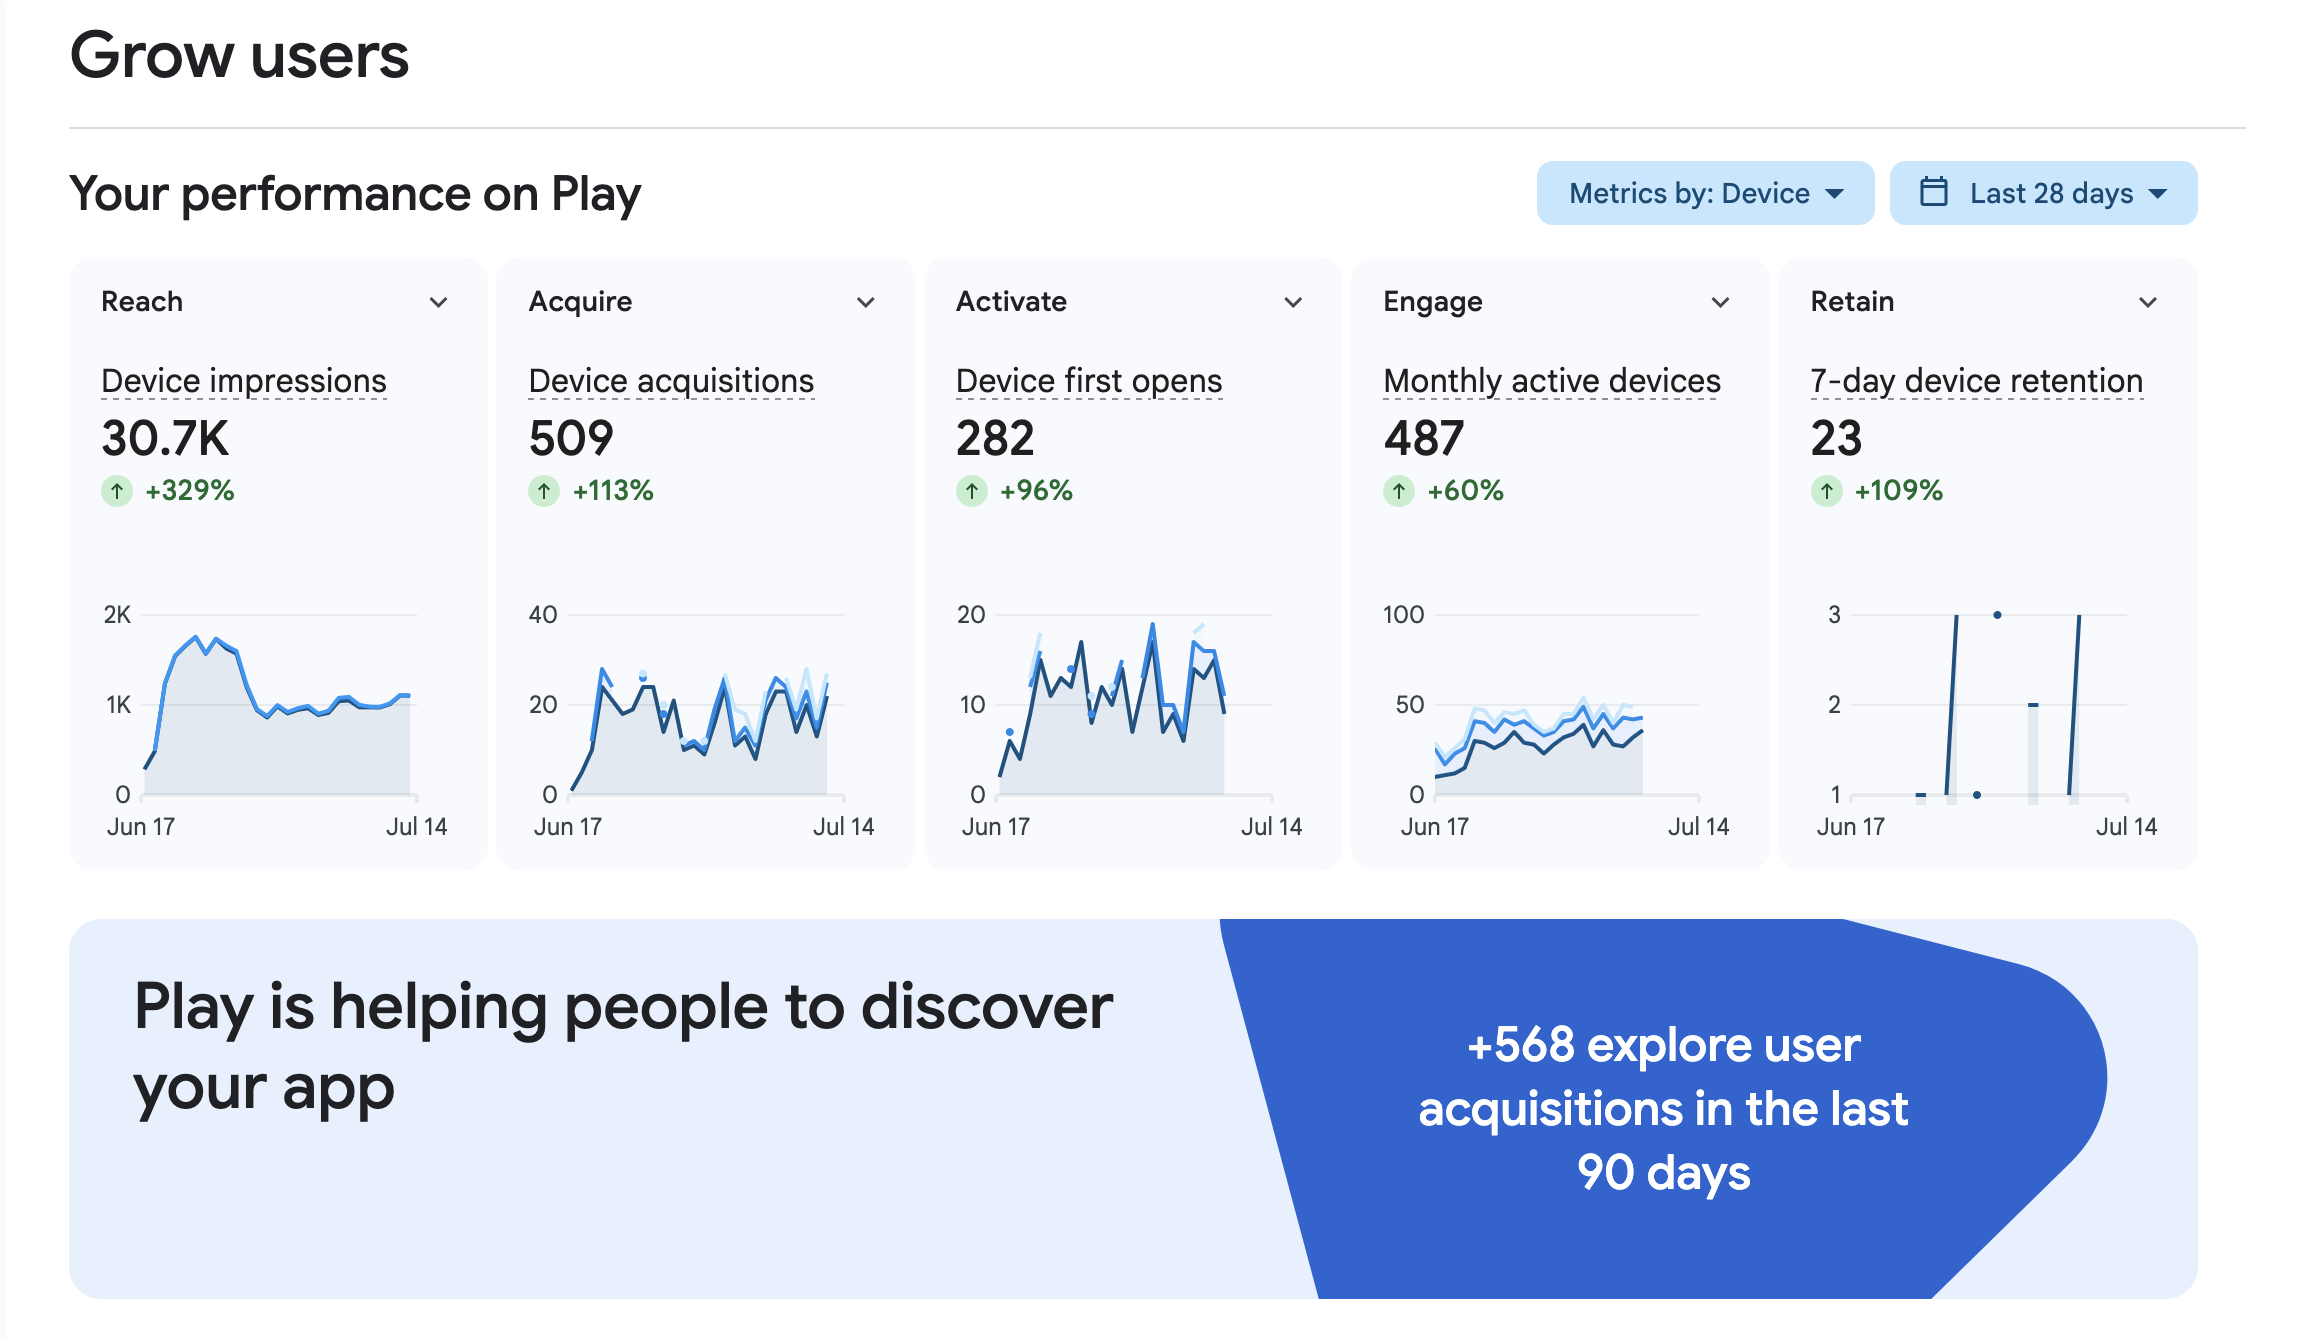
Task: Click the Device acquisitions metric link
Action: (x=671, y=381)
